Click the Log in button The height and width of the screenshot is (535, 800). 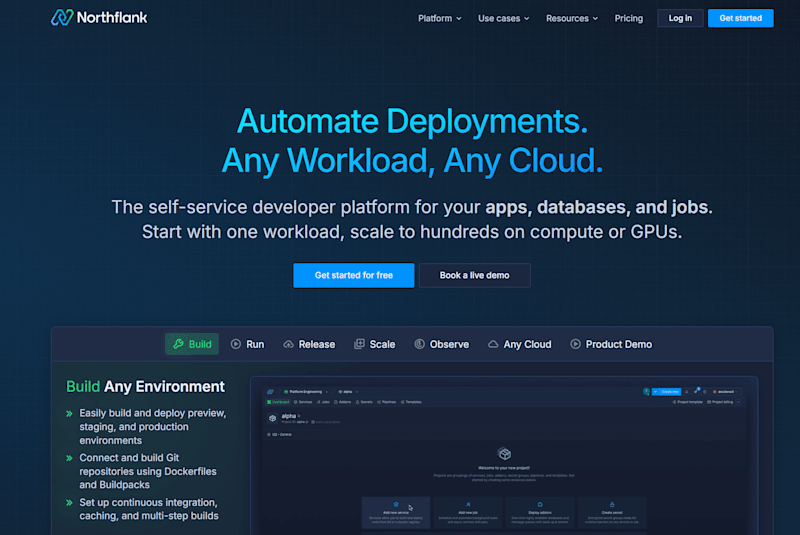[x=680, y=18]
